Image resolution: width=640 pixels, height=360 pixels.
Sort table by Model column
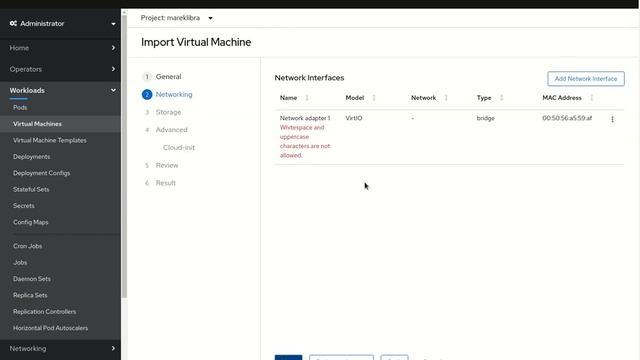pyautogui.click(x=360, y=98)
